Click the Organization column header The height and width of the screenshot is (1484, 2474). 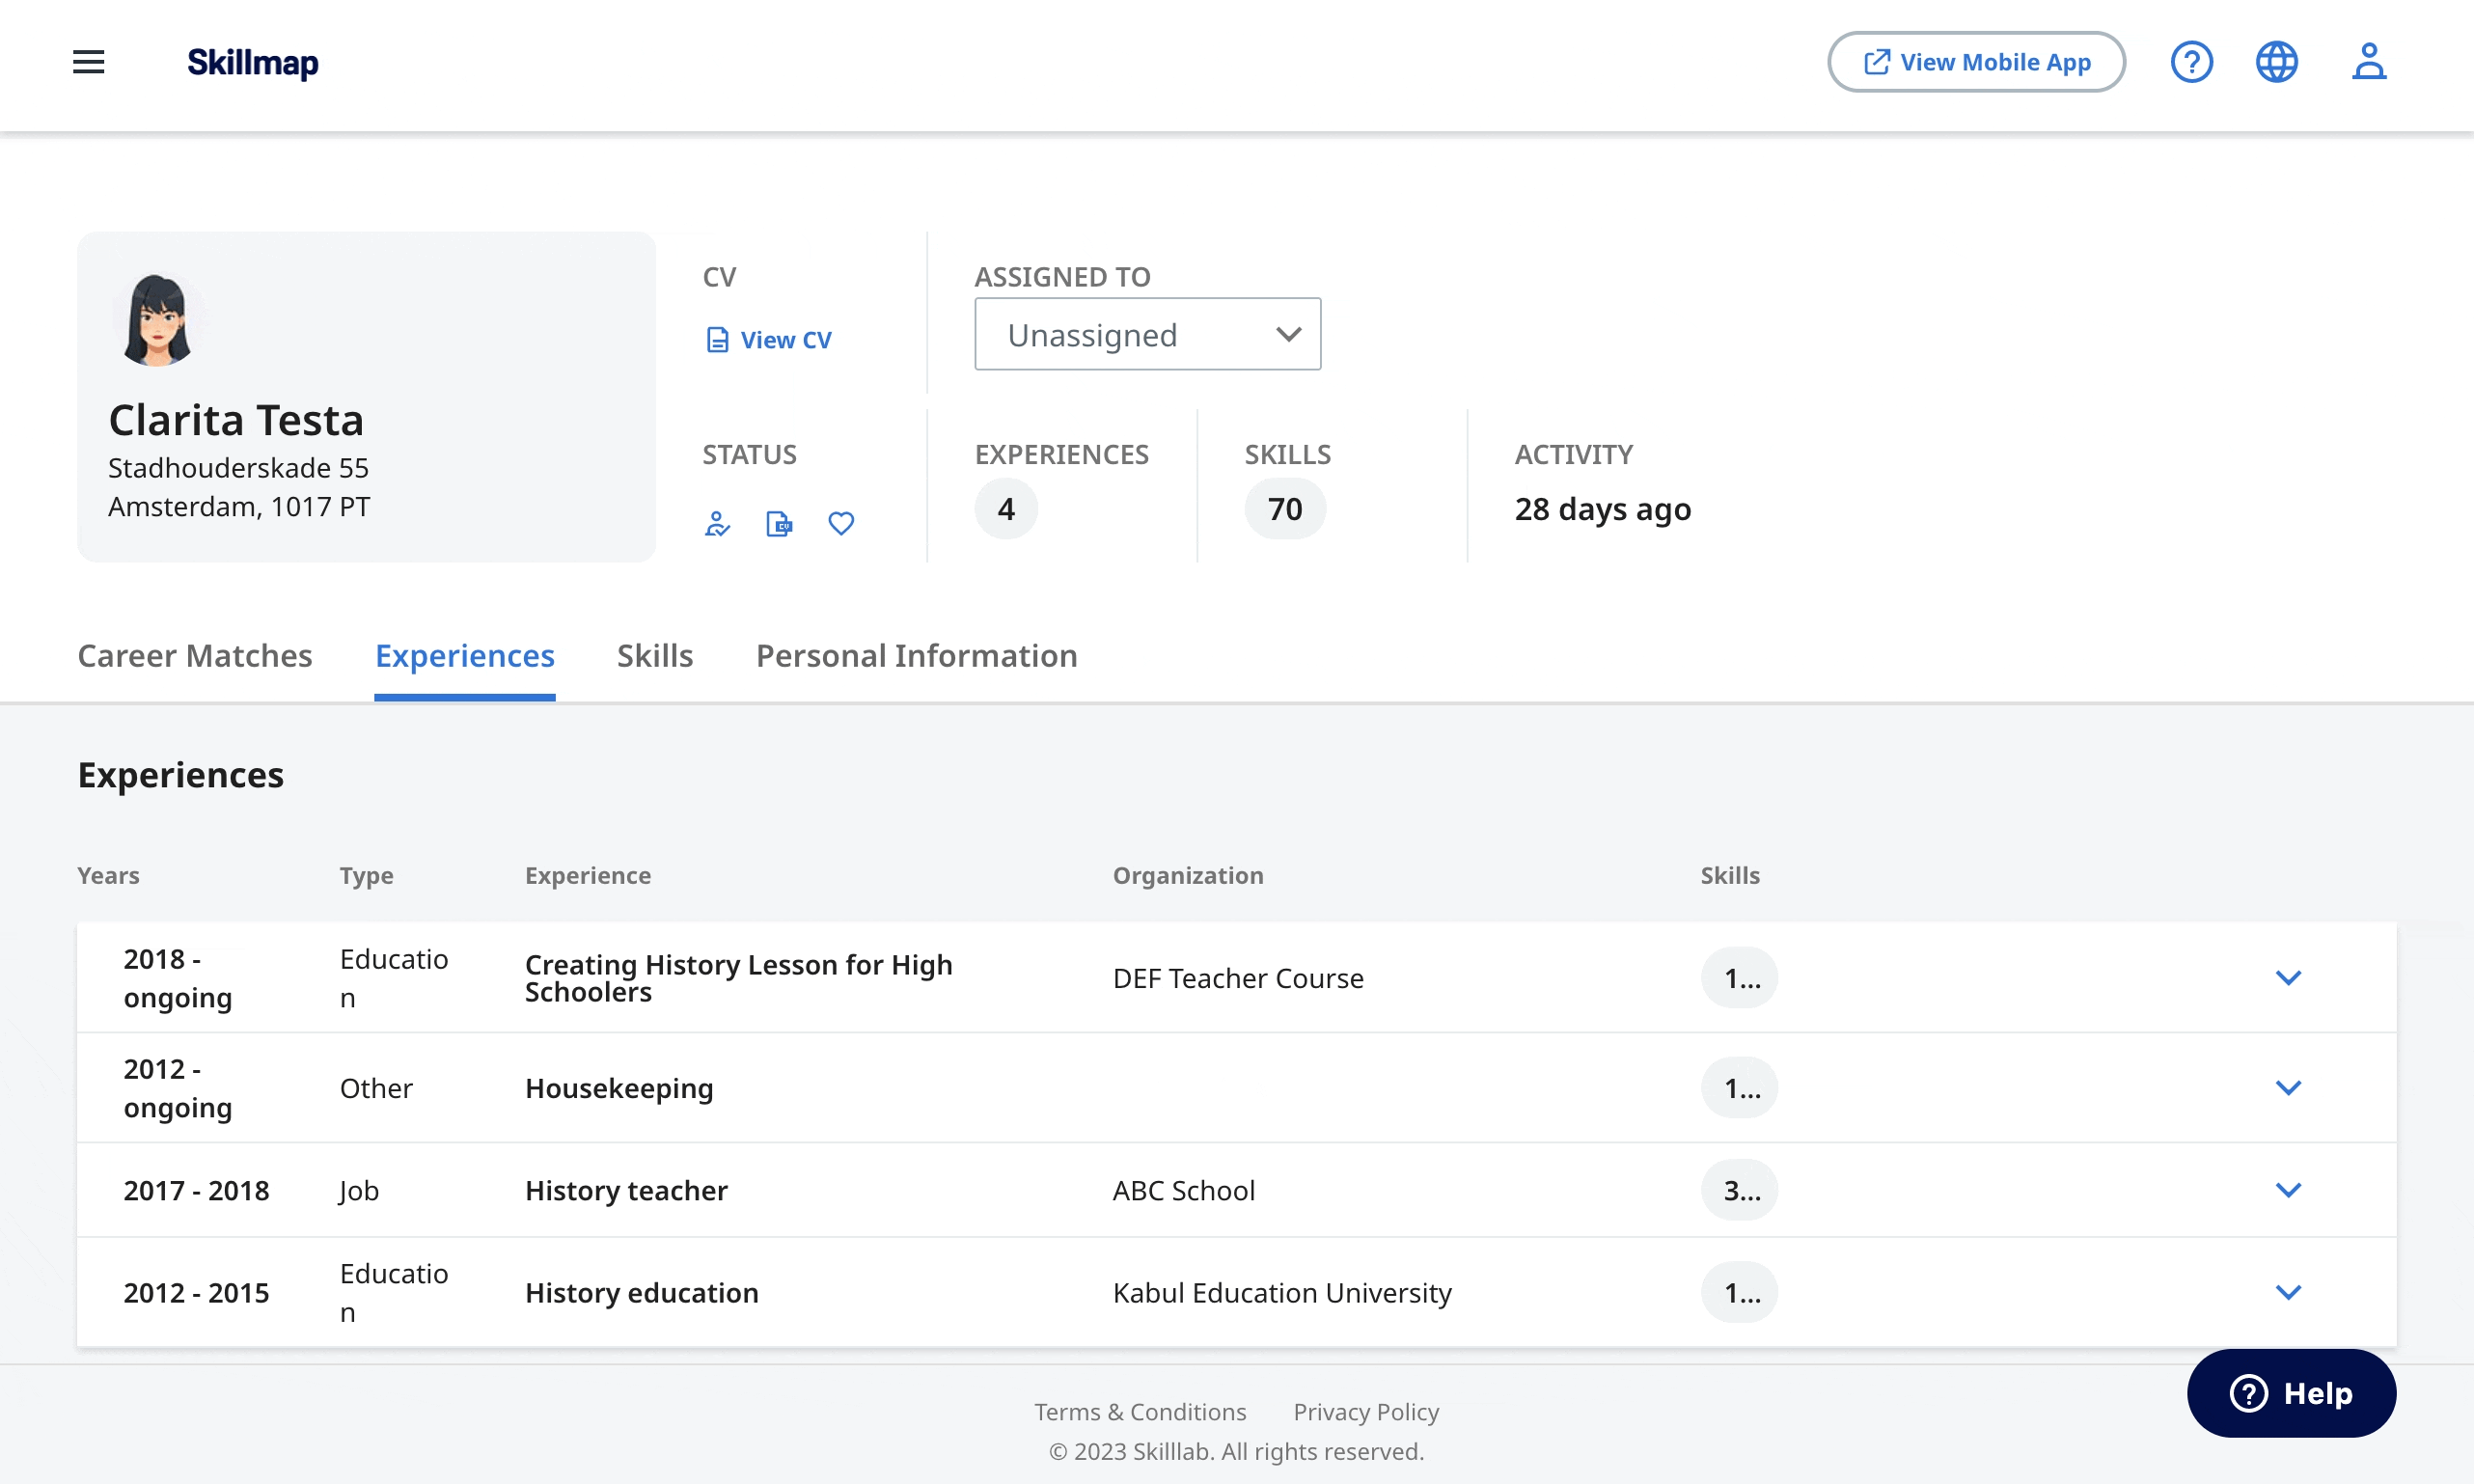[1188, 876]
